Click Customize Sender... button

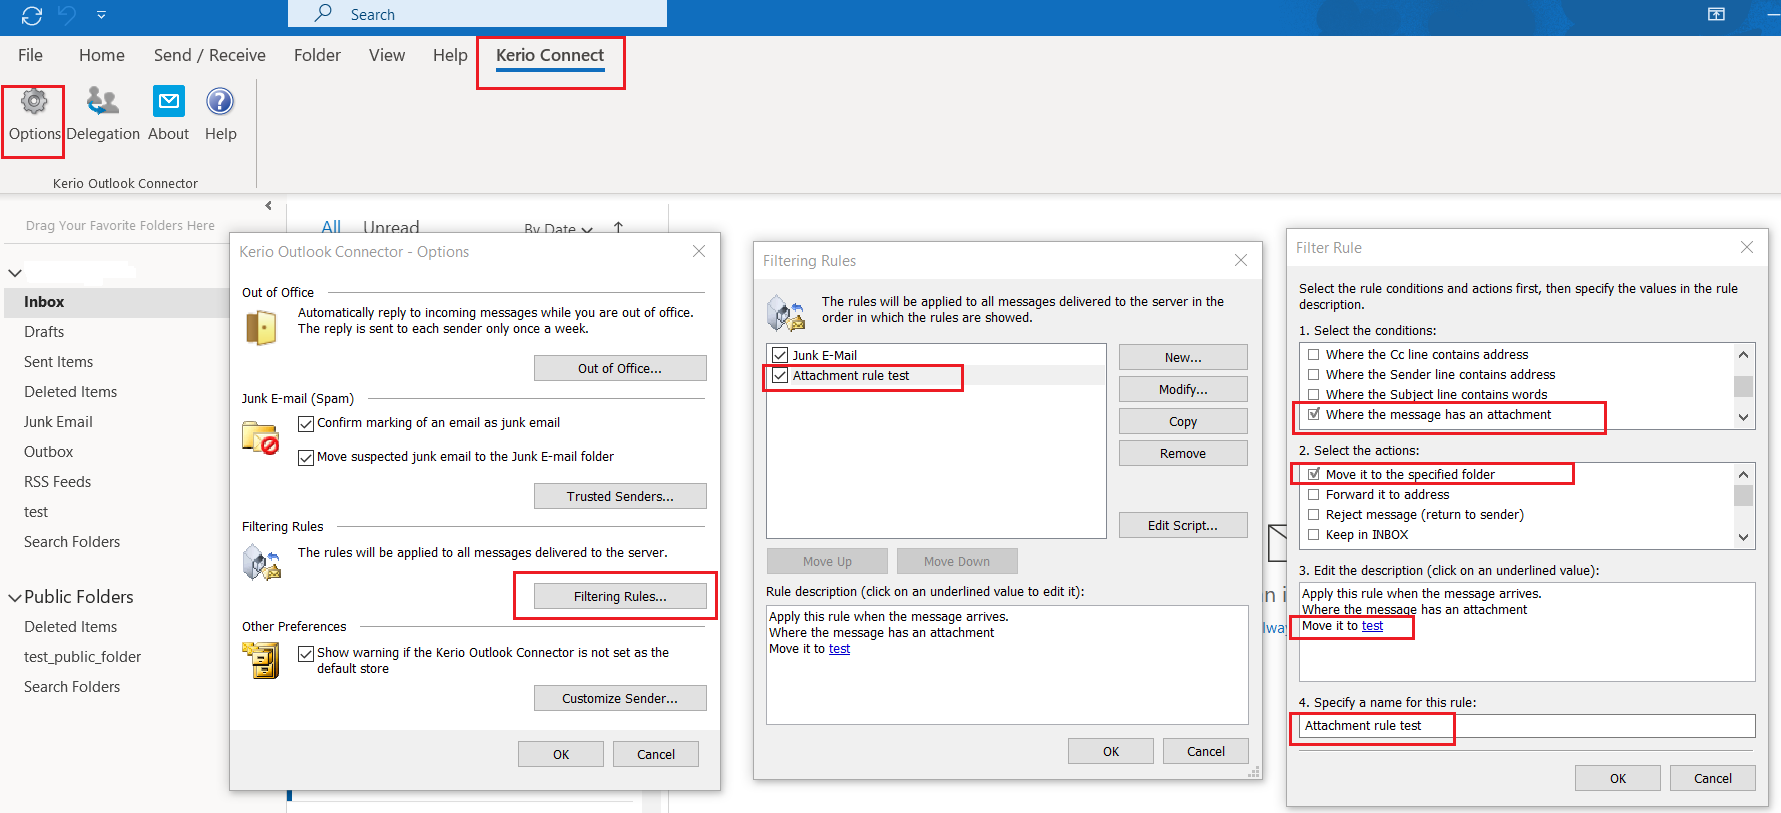pyautogui.click(x=620, y=698)
